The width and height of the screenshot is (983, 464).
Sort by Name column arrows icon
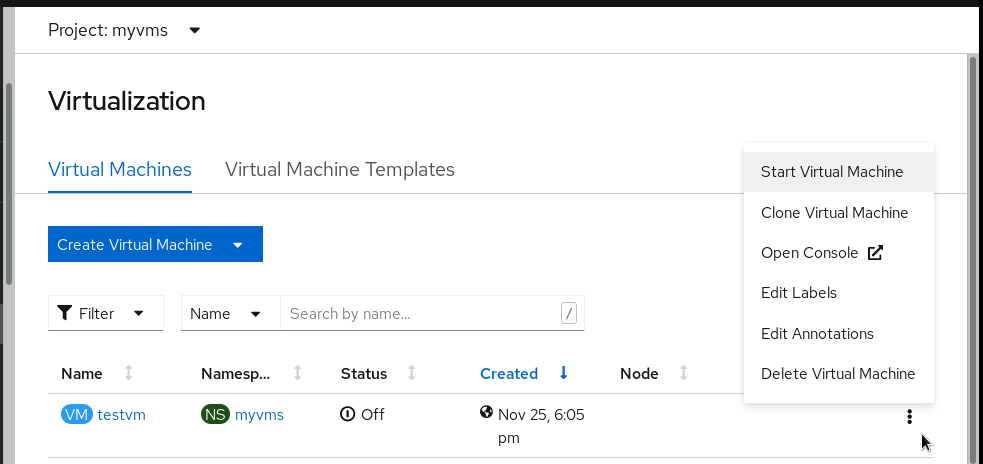128,373
